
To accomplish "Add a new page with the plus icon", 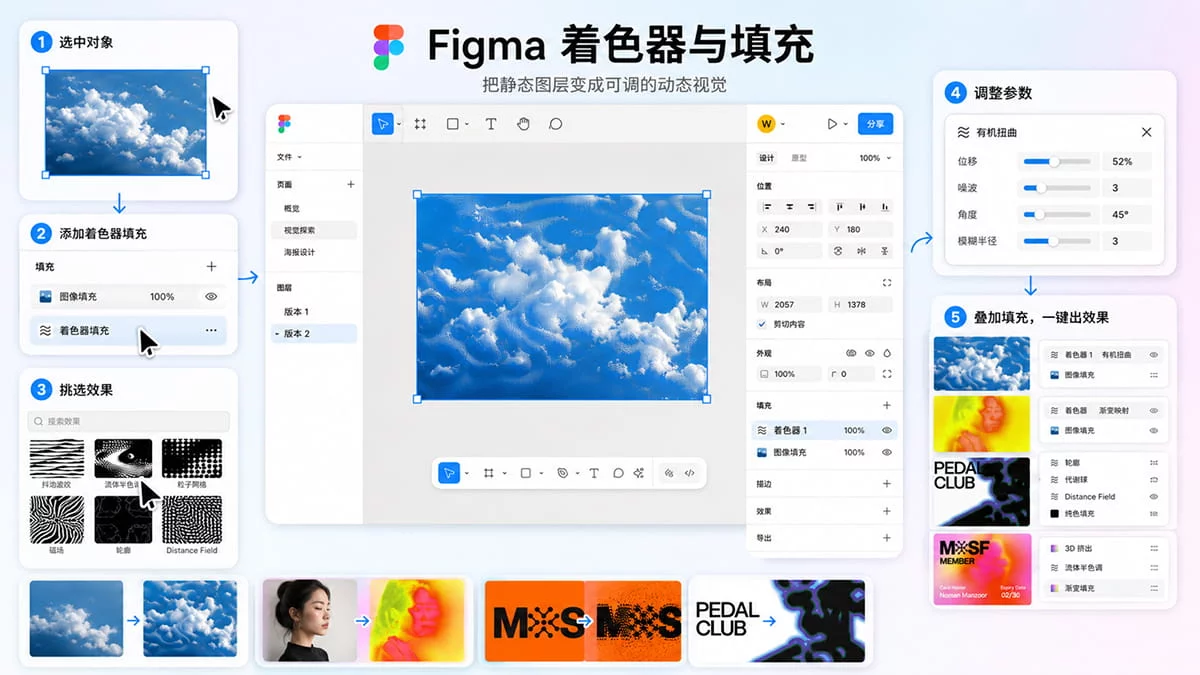I will click(350, 185).
